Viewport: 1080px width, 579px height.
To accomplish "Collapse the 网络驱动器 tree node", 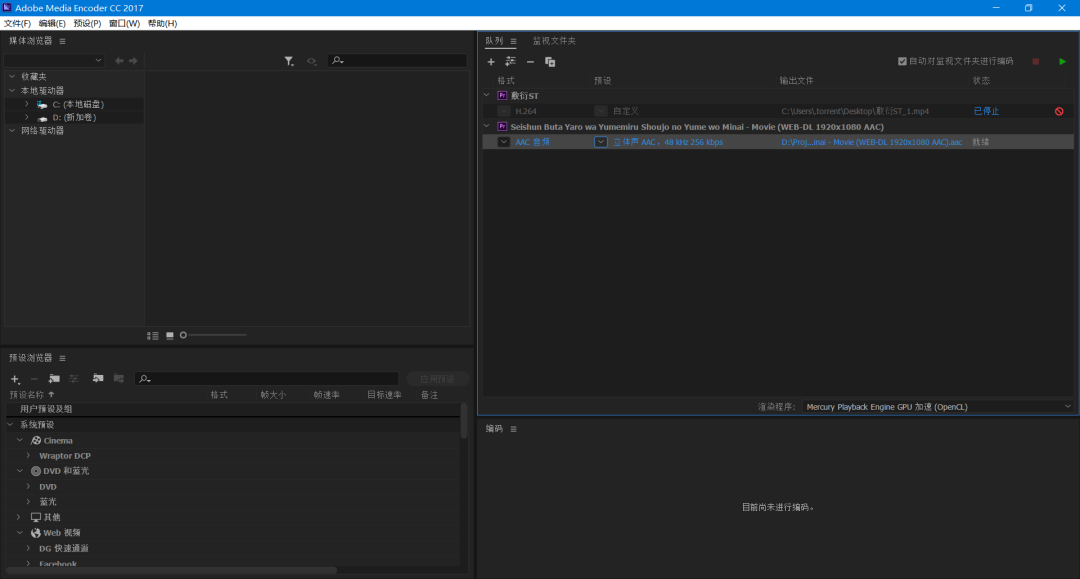I will [x=12, y=130].
